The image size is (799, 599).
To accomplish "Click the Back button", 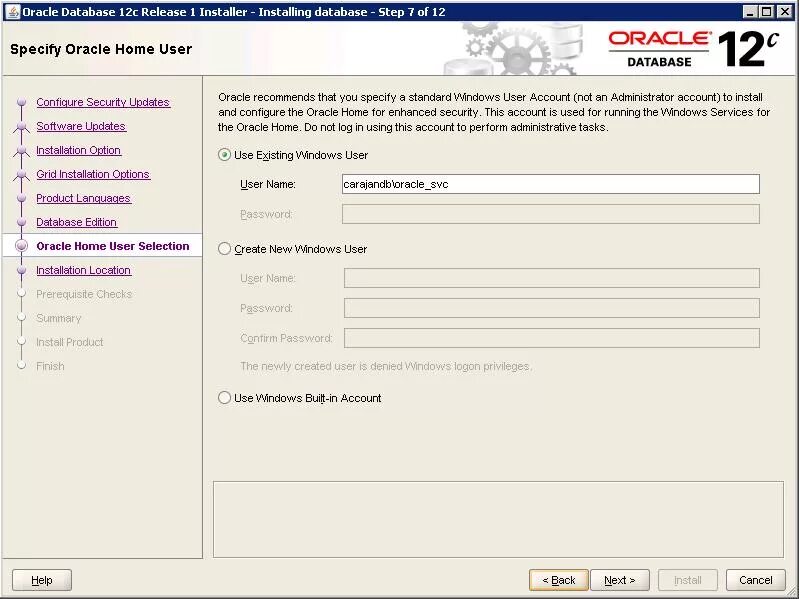I will pos(558,580).
